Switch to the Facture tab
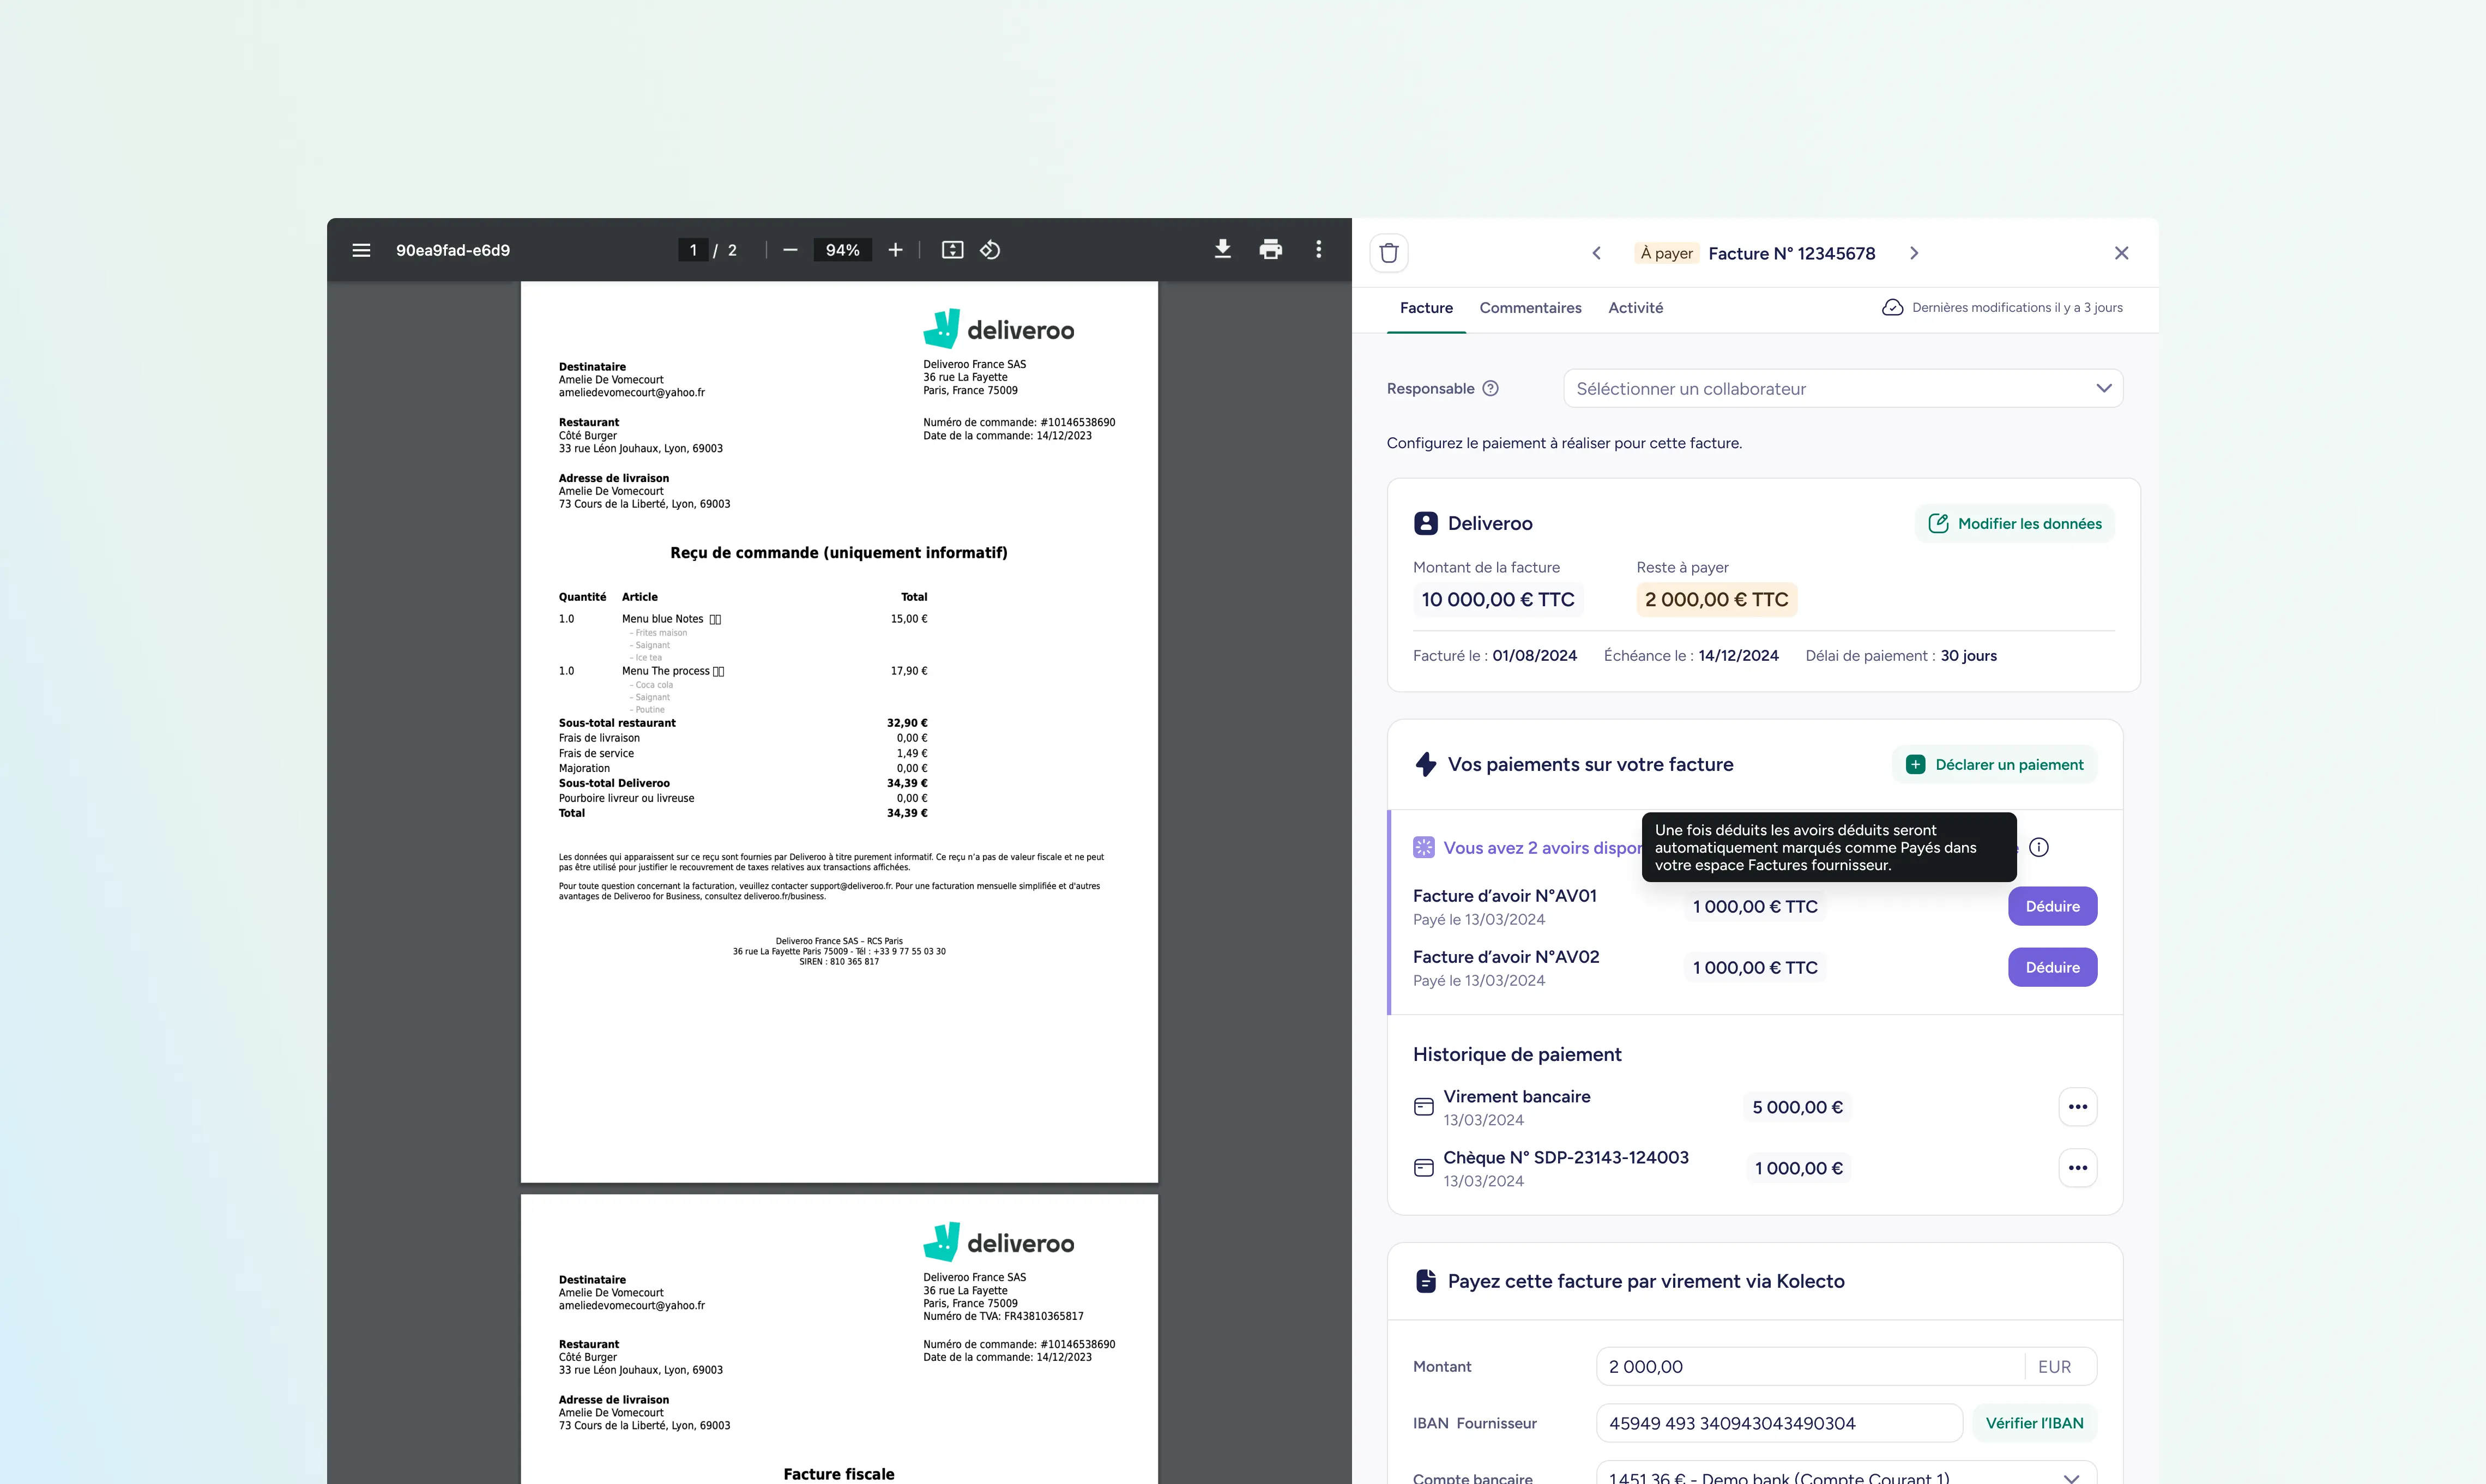 [1425, 308]
